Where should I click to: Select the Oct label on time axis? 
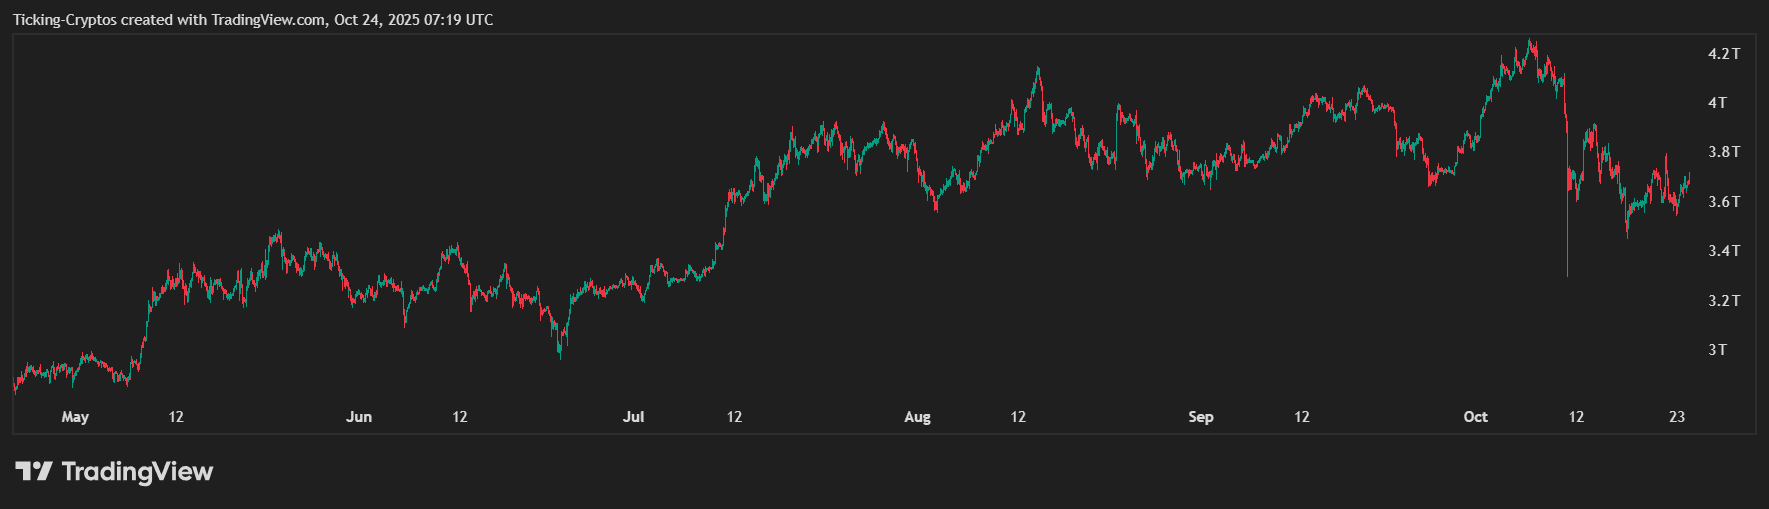click(x=1475, y=417)
